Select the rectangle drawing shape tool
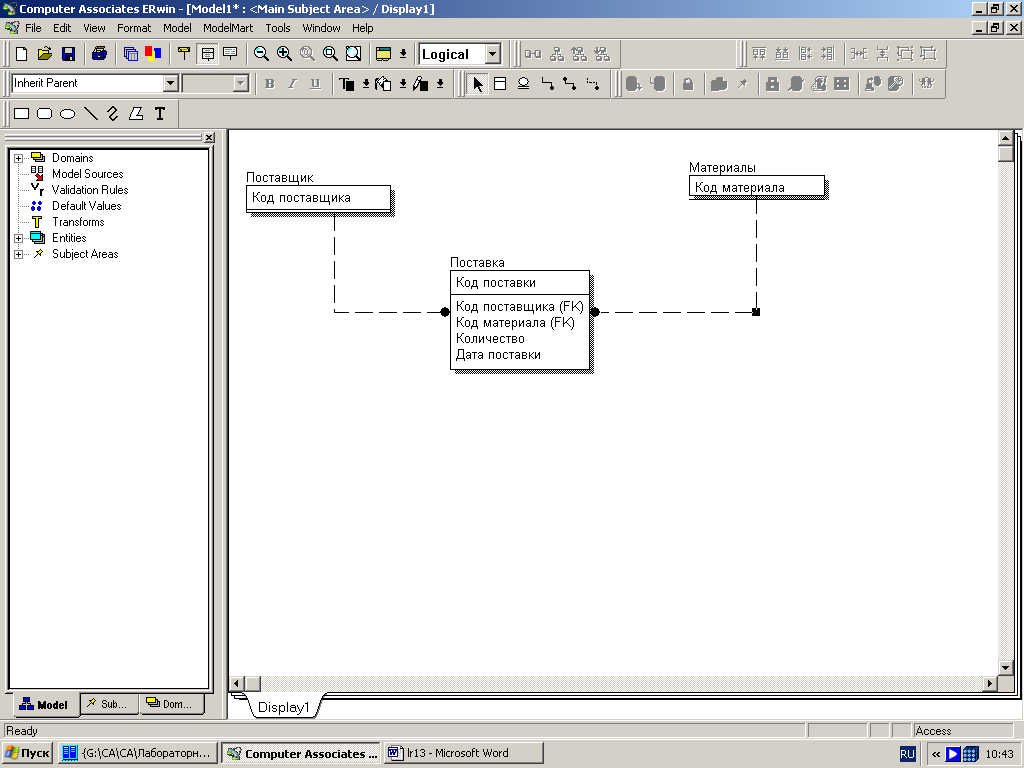This screenshot has height=768, width=1024. click(x=22, y=114)
